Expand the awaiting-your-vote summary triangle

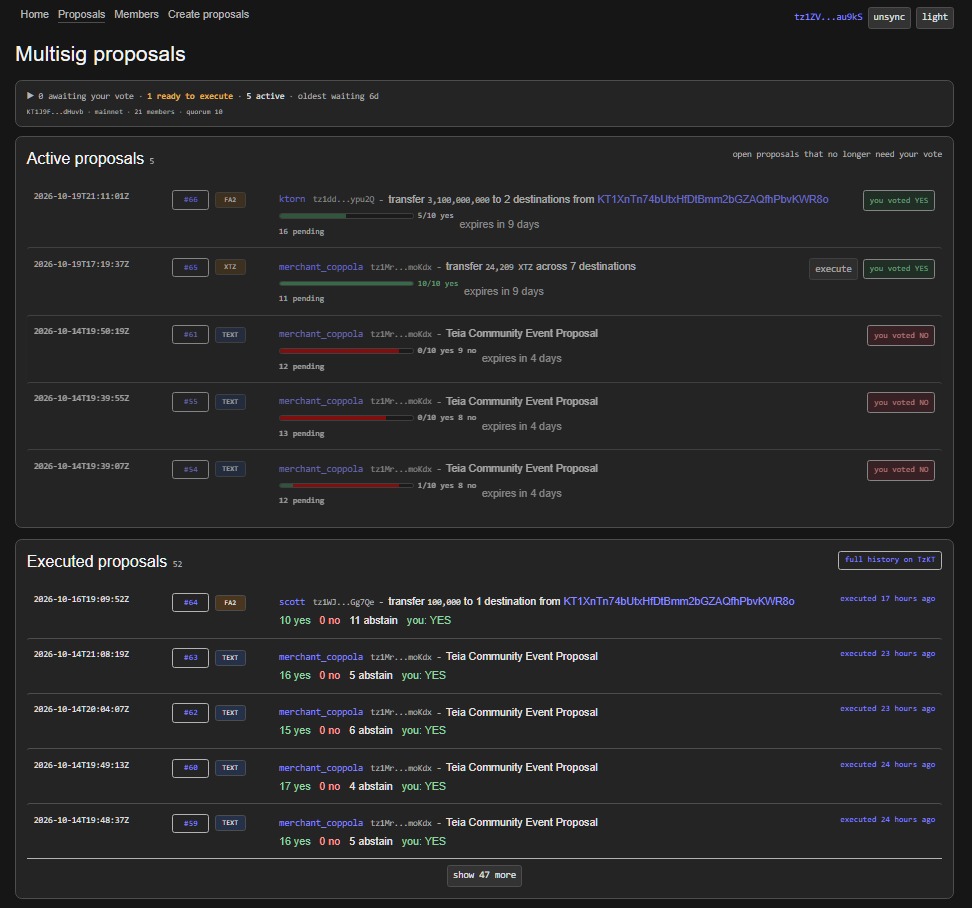point(30,96)
